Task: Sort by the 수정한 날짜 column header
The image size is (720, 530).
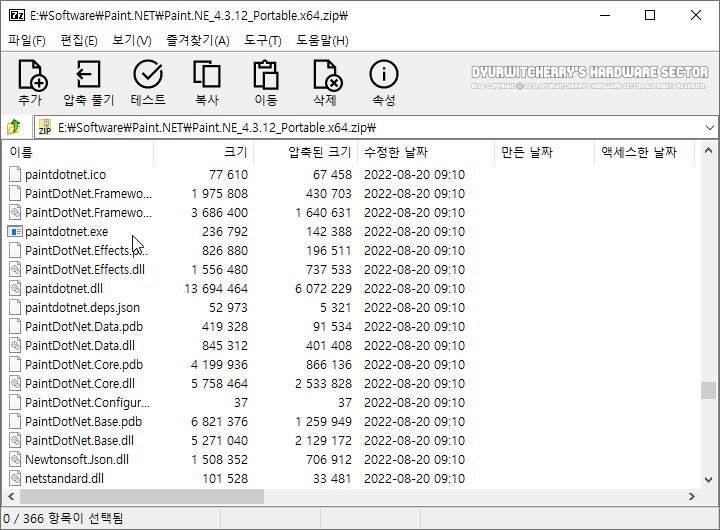Action: (426, 152)
